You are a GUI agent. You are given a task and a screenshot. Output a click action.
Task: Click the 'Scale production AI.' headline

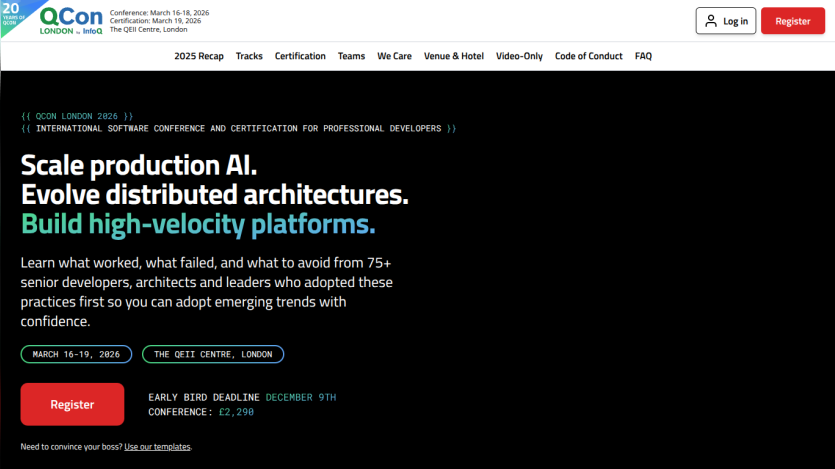pyautogui.click(x=139, y=165)
